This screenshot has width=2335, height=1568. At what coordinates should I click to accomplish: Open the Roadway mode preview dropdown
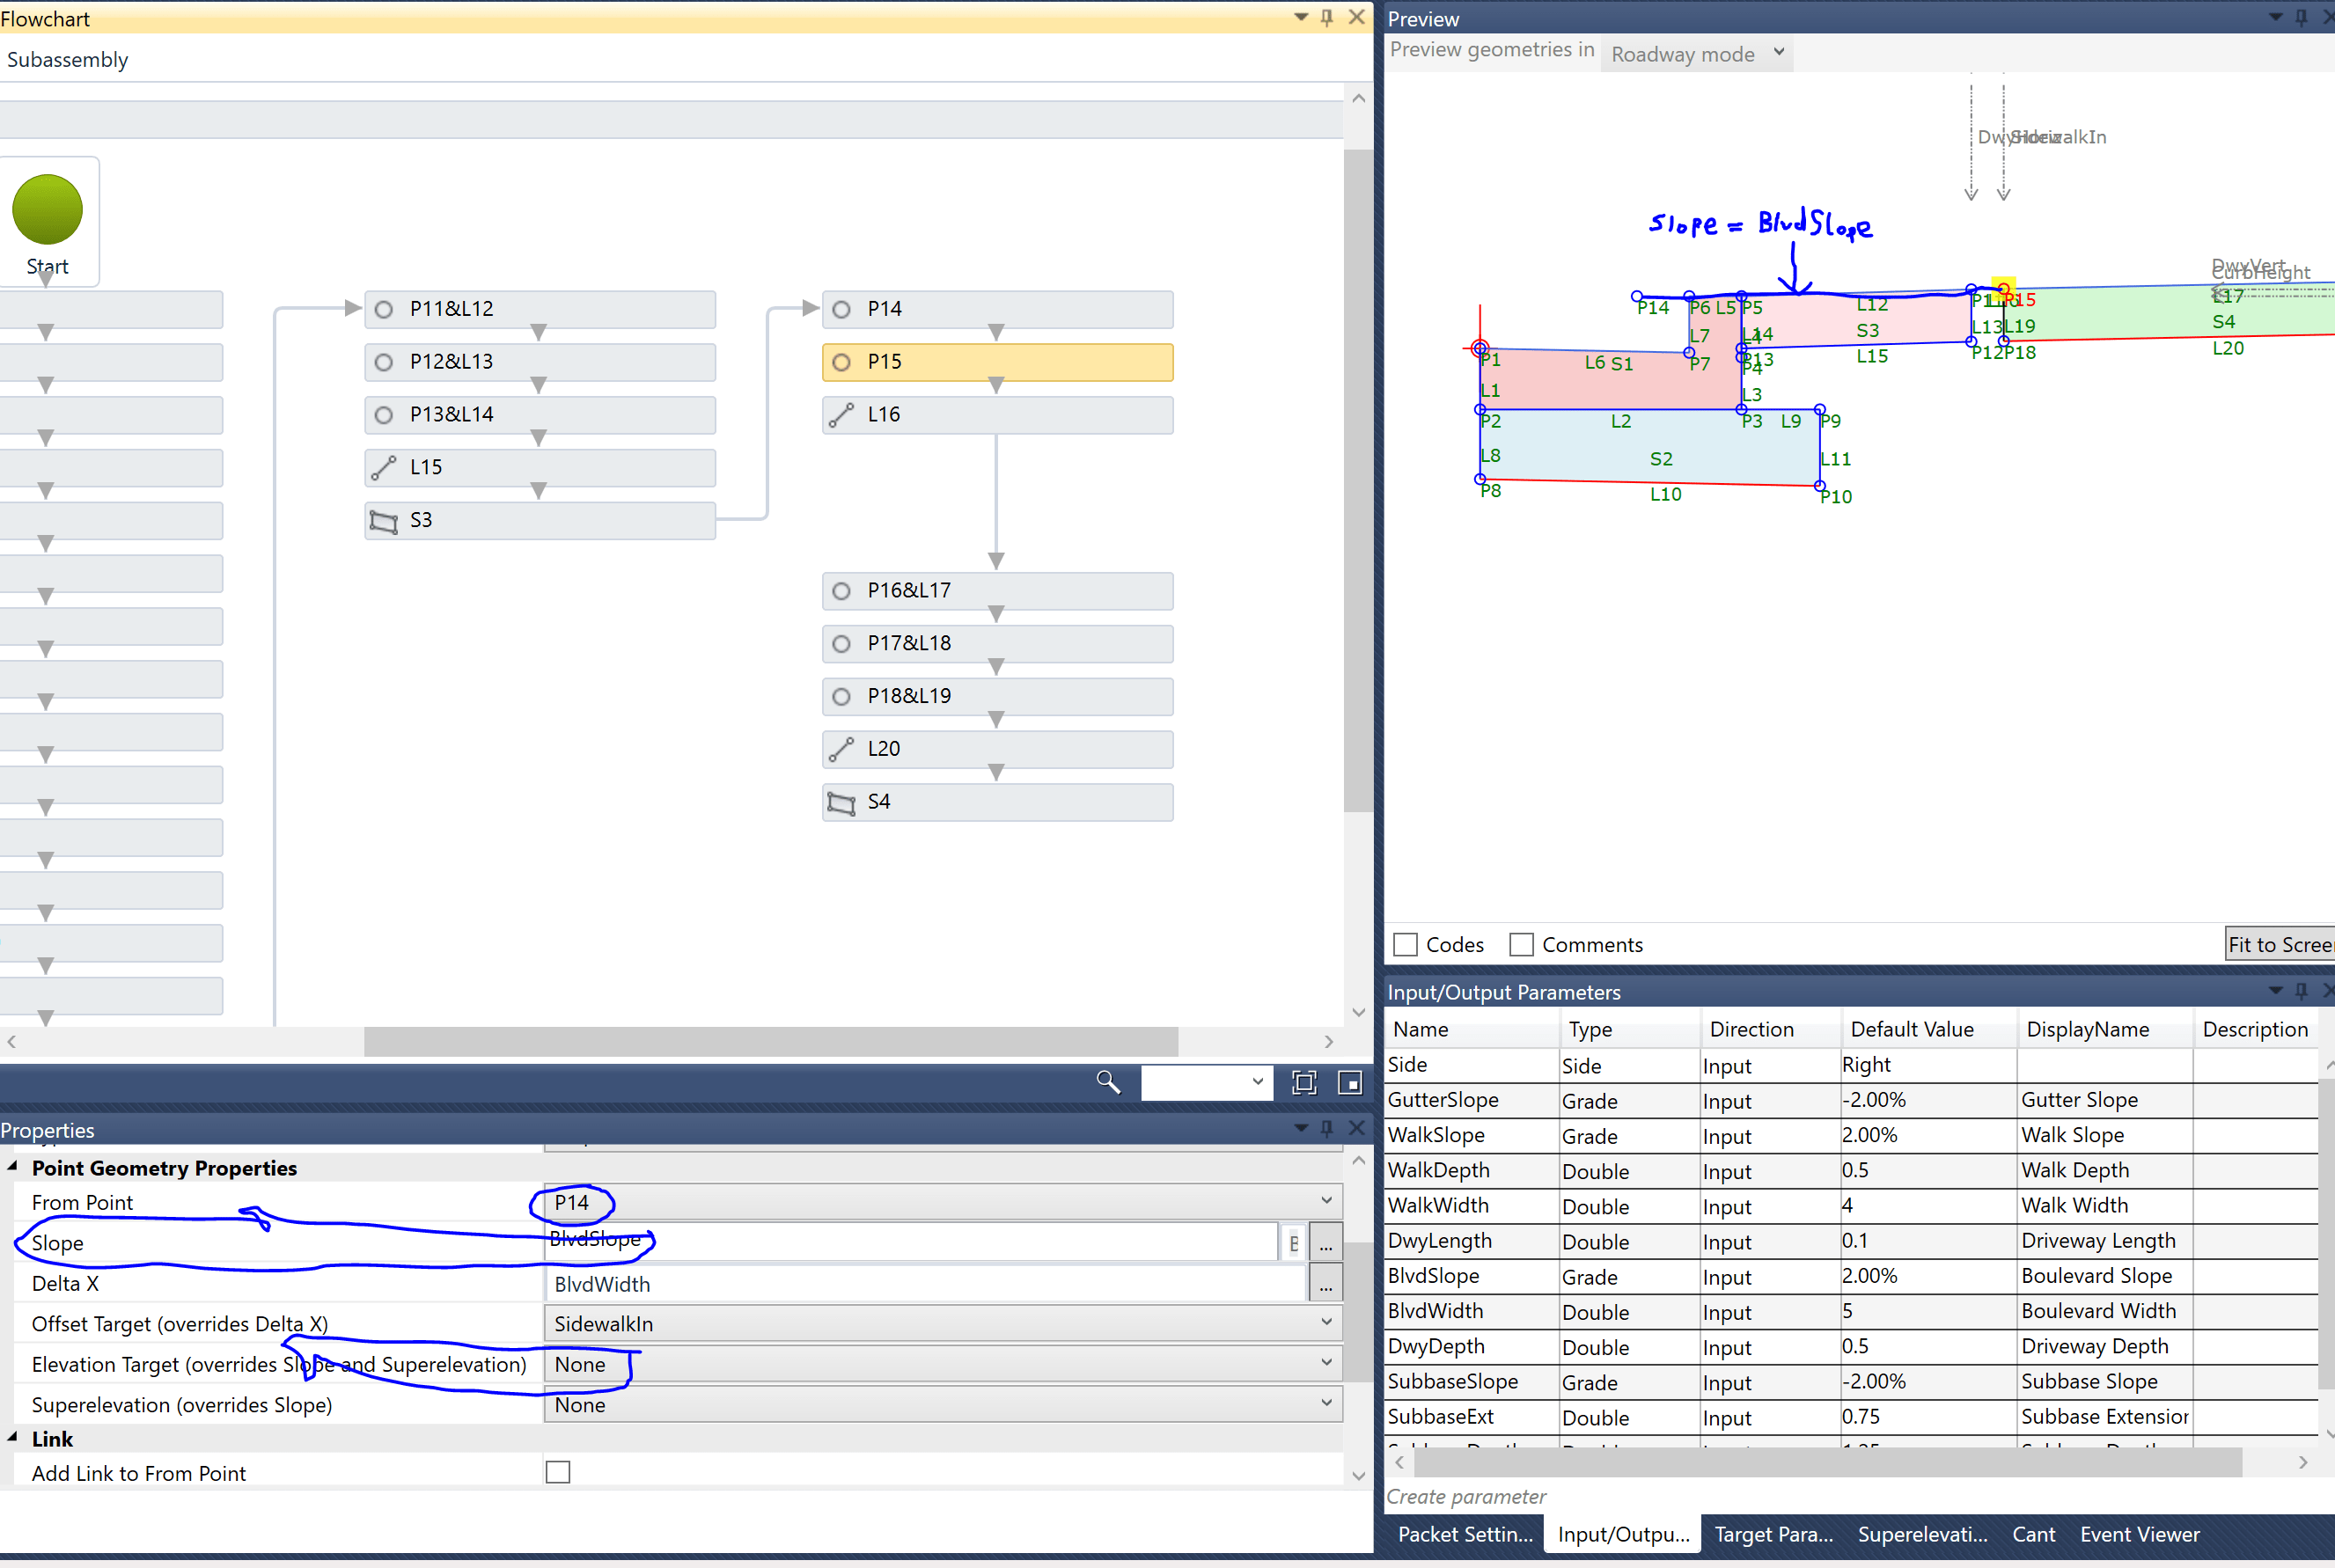pyautogui.click(x=1695, y=53)
